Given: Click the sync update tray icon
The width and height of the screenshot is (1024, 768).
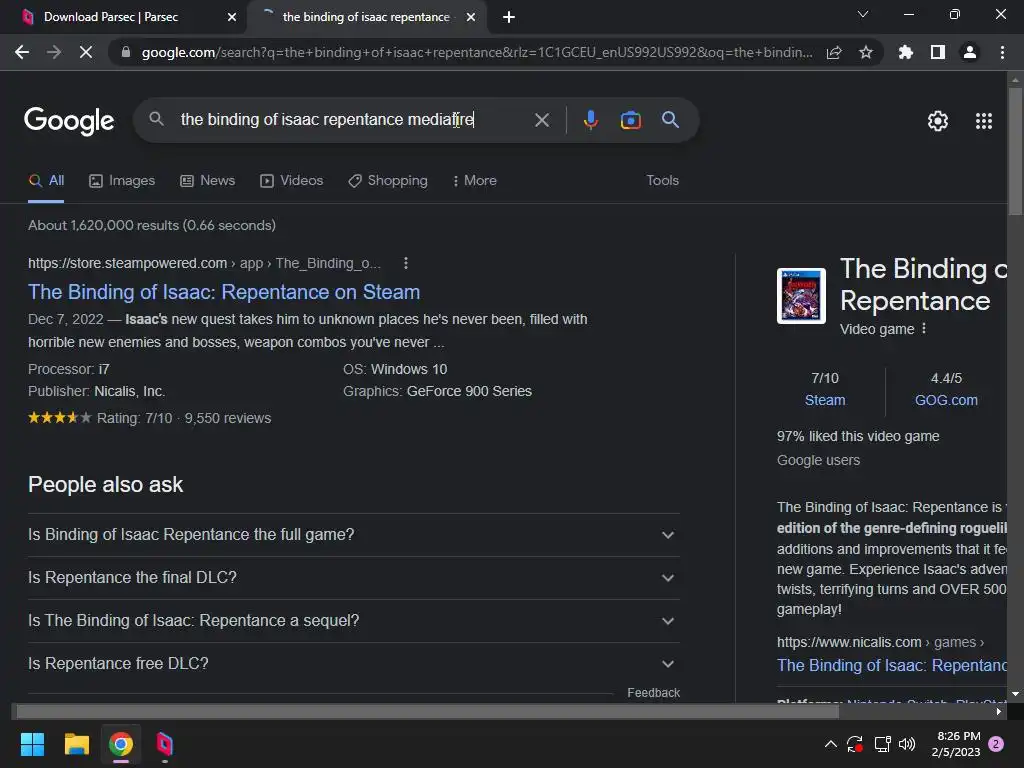Looking at the screenshot, I should (855, 744).
